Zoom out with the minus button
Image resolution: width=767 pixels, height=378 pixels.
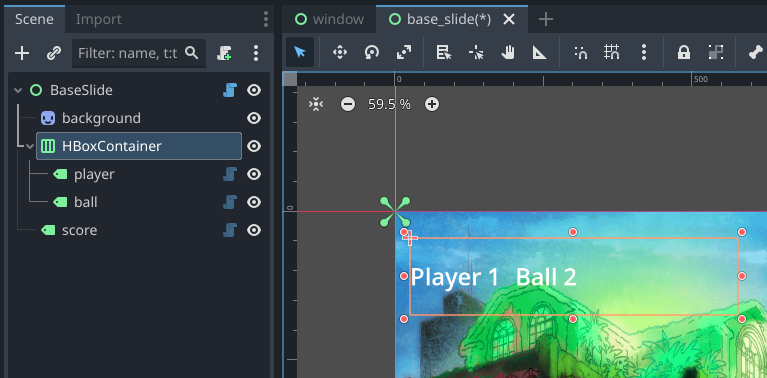coord(348,104)
